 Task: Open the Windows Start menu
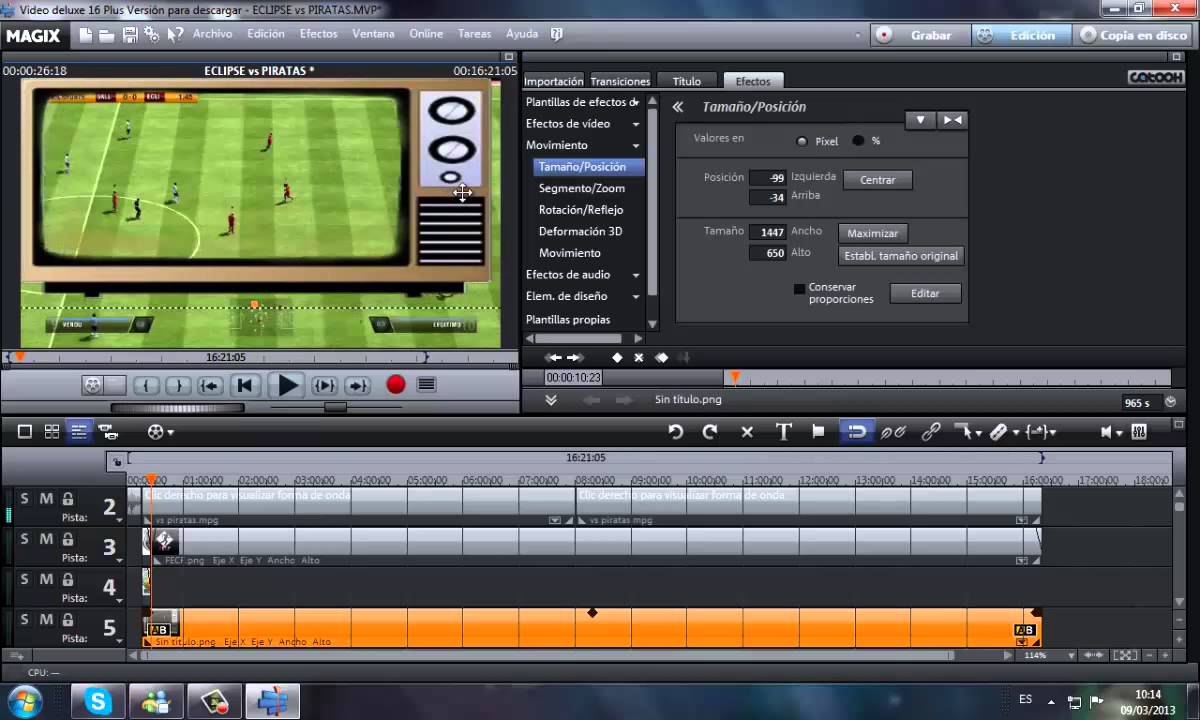coord(24,700)
